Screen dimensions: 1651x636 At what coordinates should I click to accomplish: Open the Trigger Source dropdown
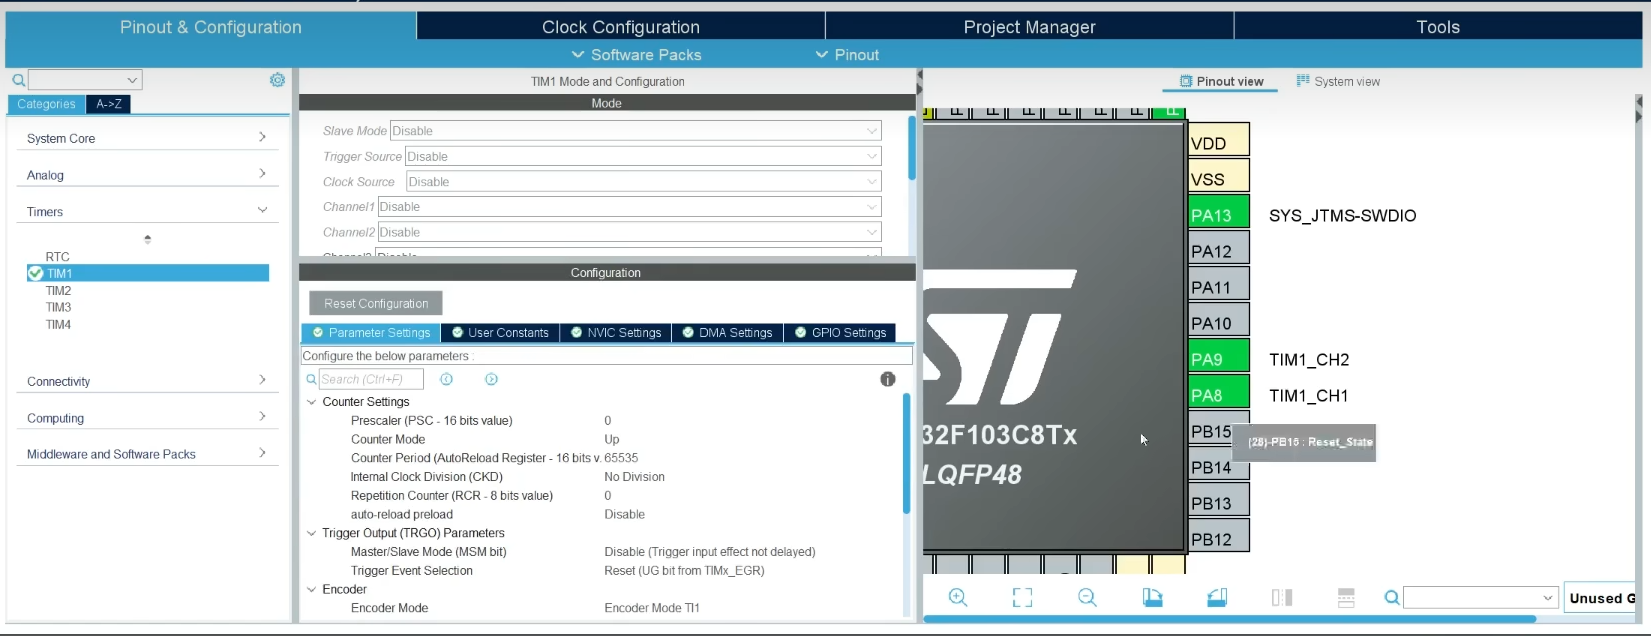[x=642, y=157]
